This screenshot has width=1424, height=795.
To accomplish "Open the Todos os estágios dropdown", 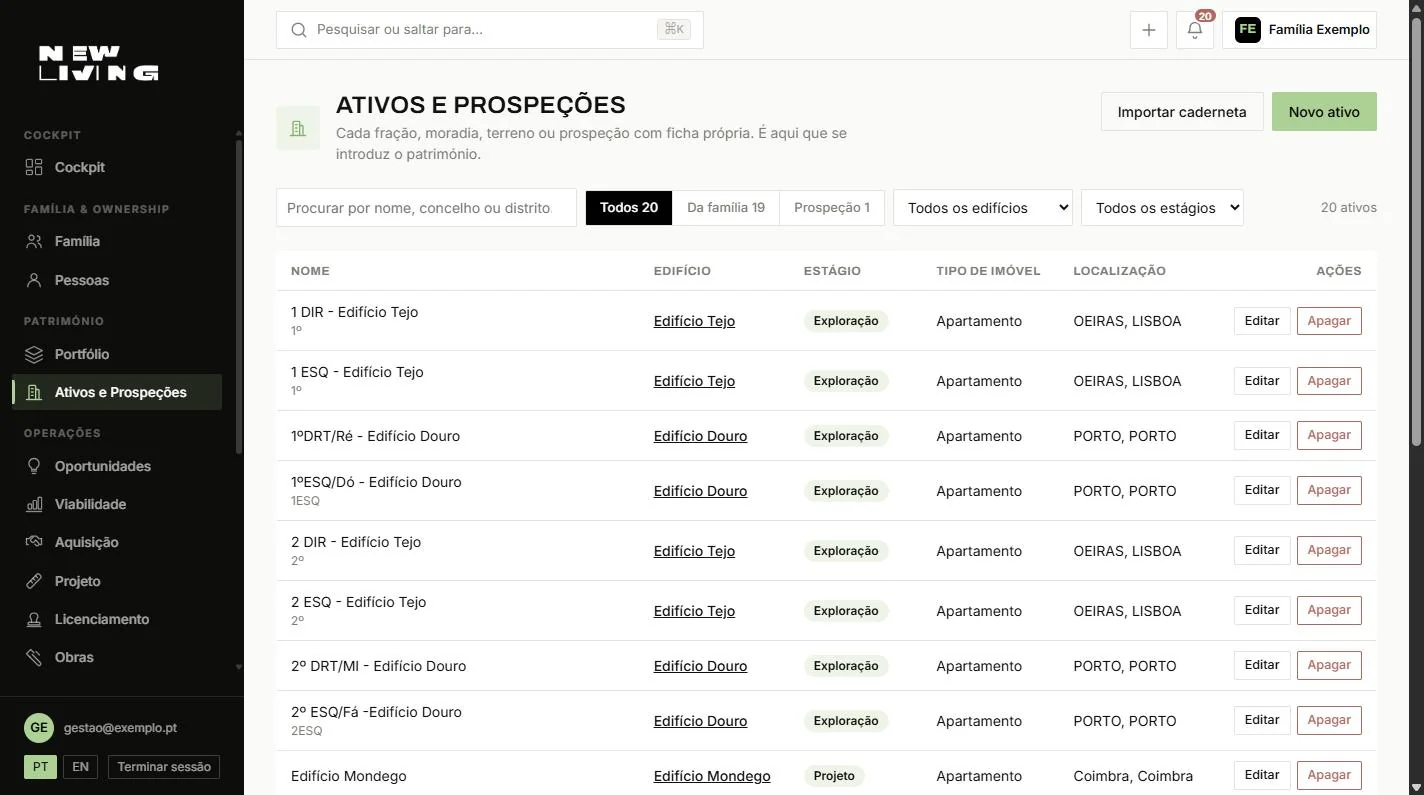I will click(1162, 208).
